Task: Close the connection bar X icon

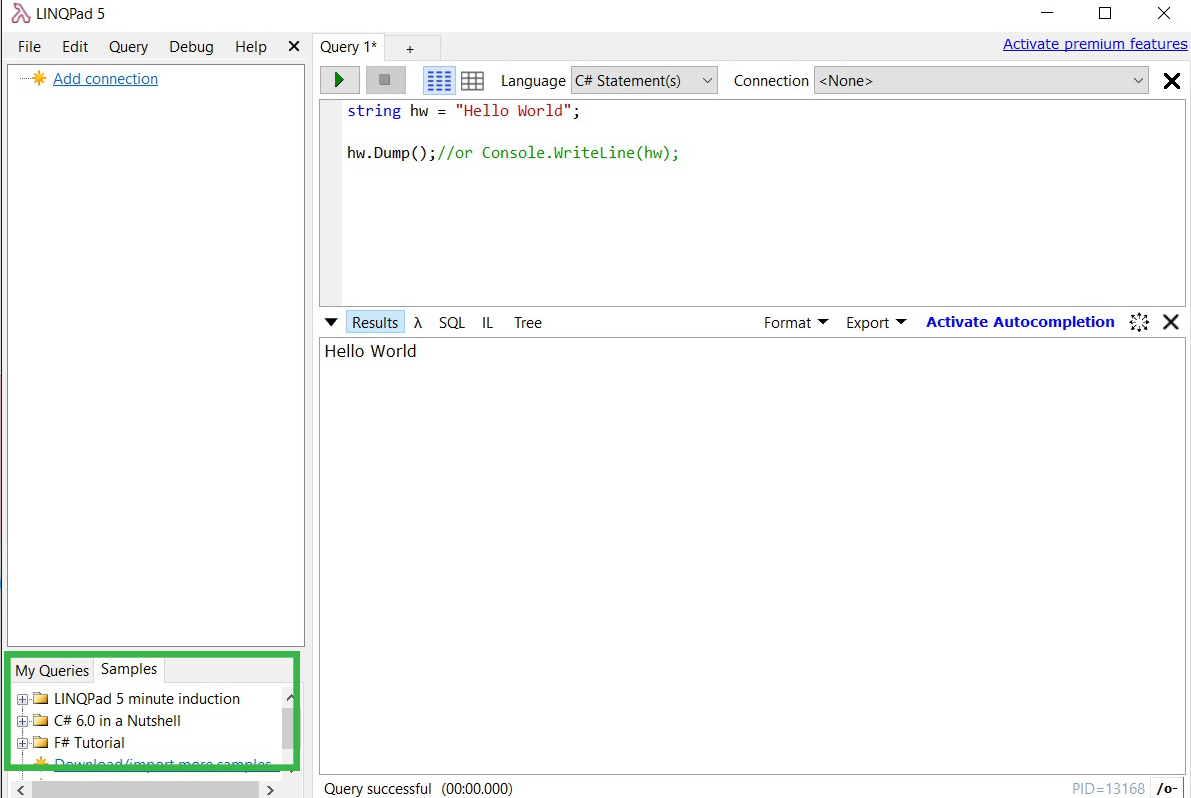Action: [x=1172, y=80]
